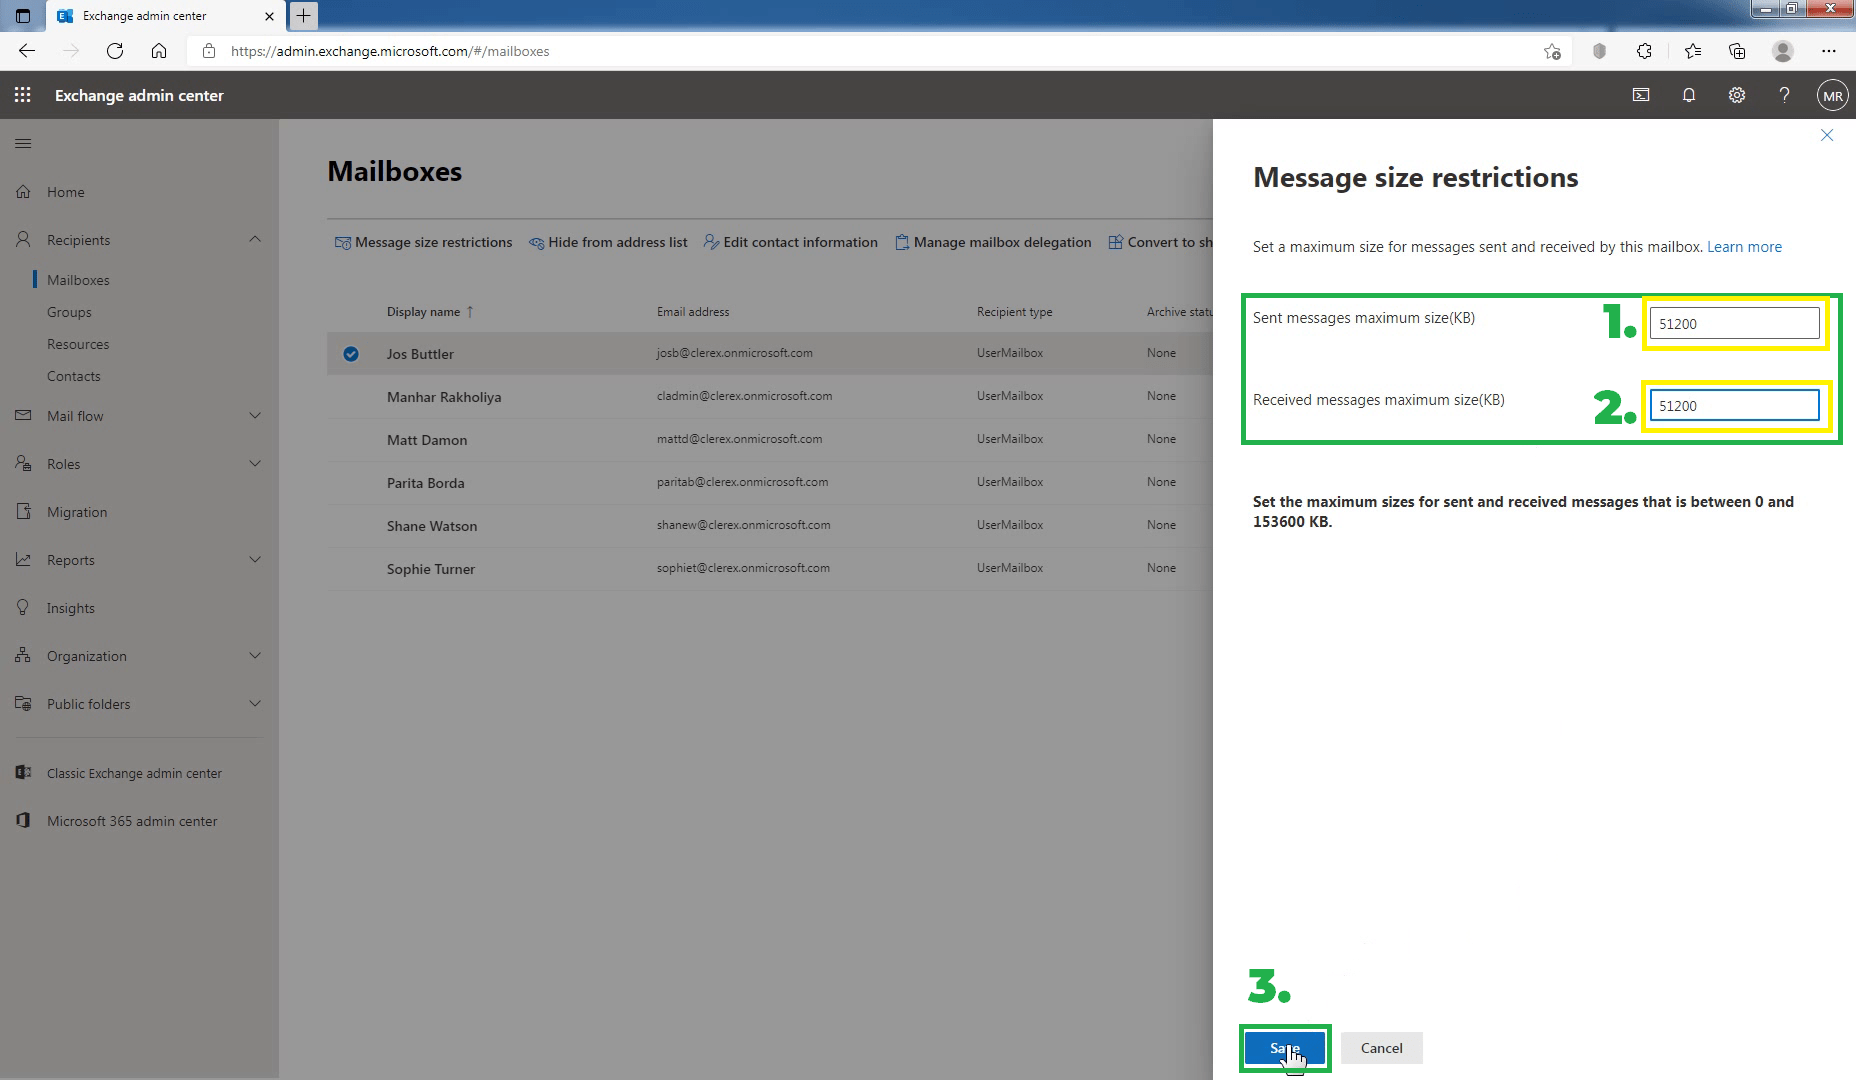Click the MR account avatar

(1831, 95)
